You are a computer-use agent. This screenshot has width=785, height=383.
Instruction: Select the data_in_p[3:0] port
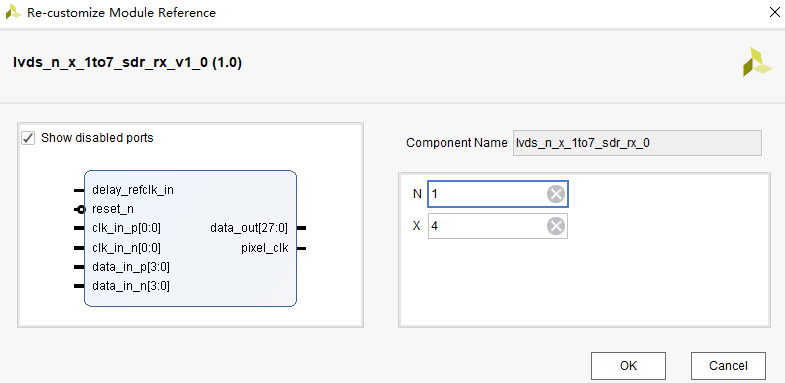[x=131, y=267]
